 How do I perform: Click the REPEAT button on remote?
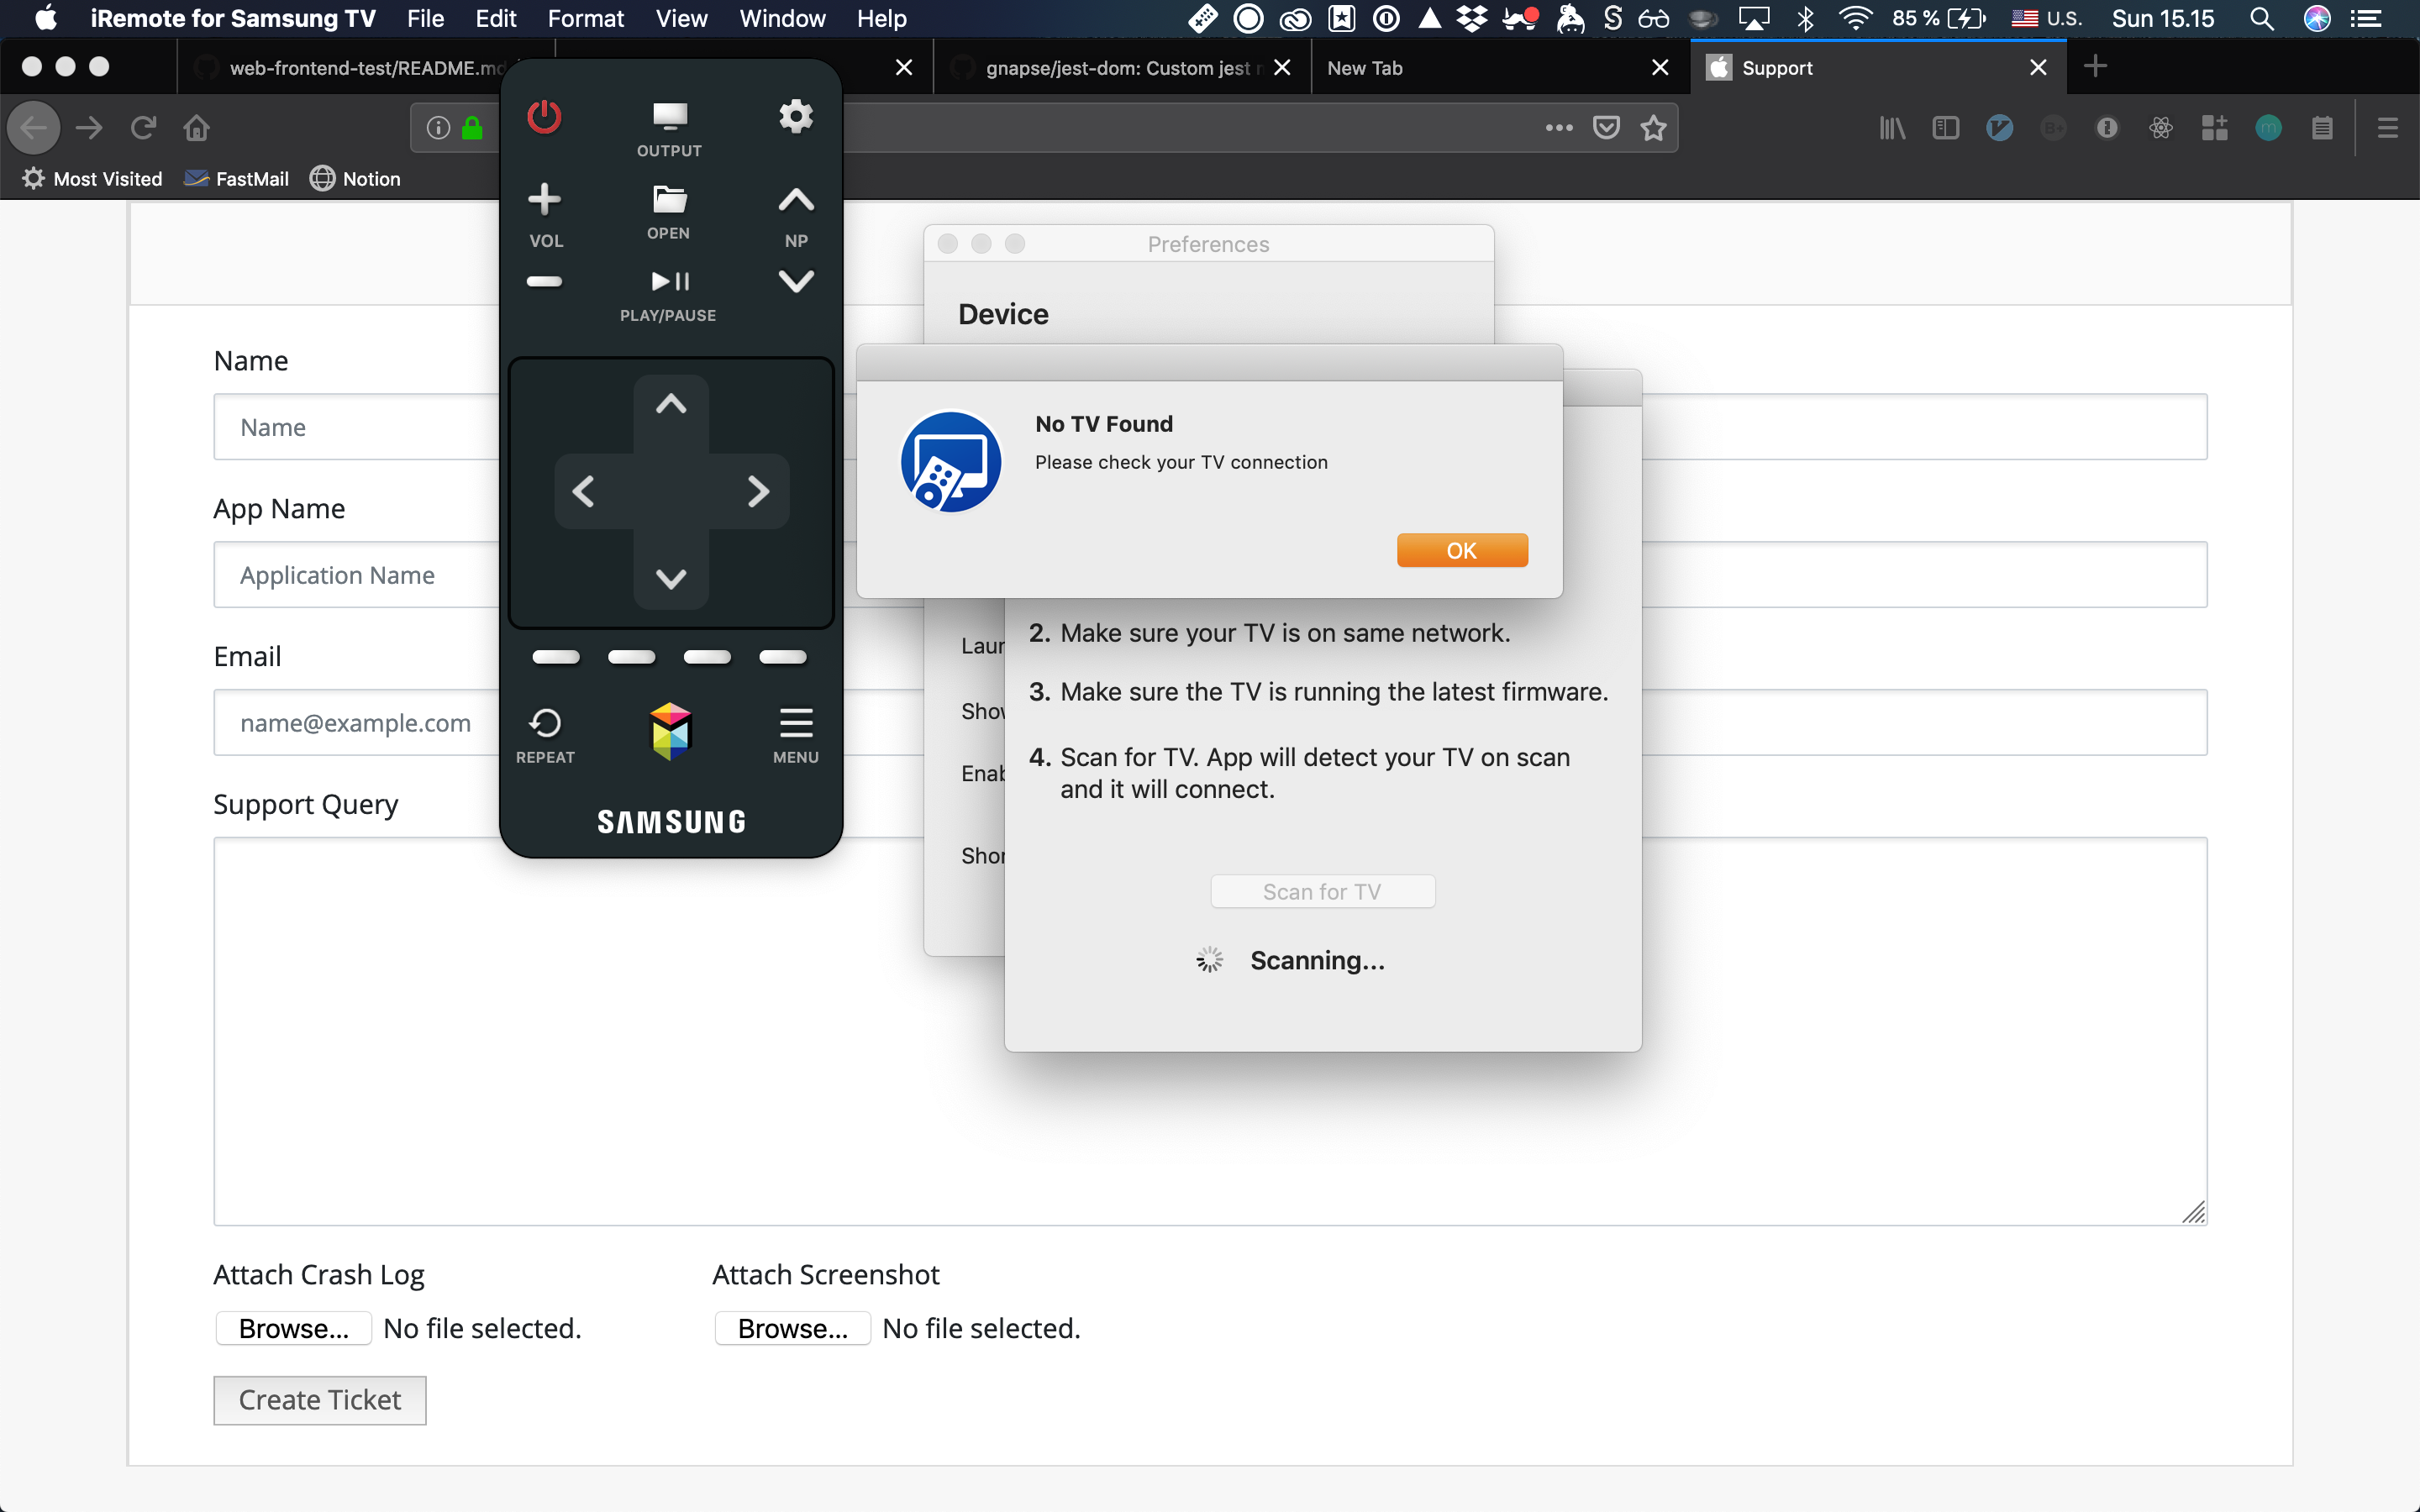tap(545, 735)
